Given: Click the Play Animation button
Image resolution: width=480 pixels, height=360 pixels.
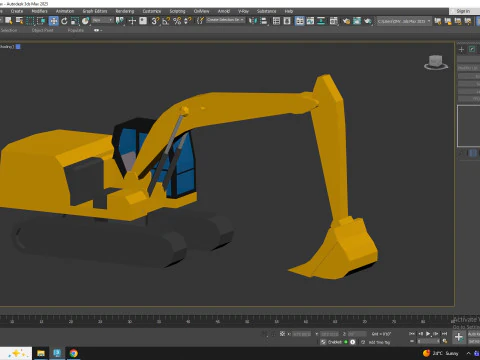Looking at the screenshot, I should (428, 333).
